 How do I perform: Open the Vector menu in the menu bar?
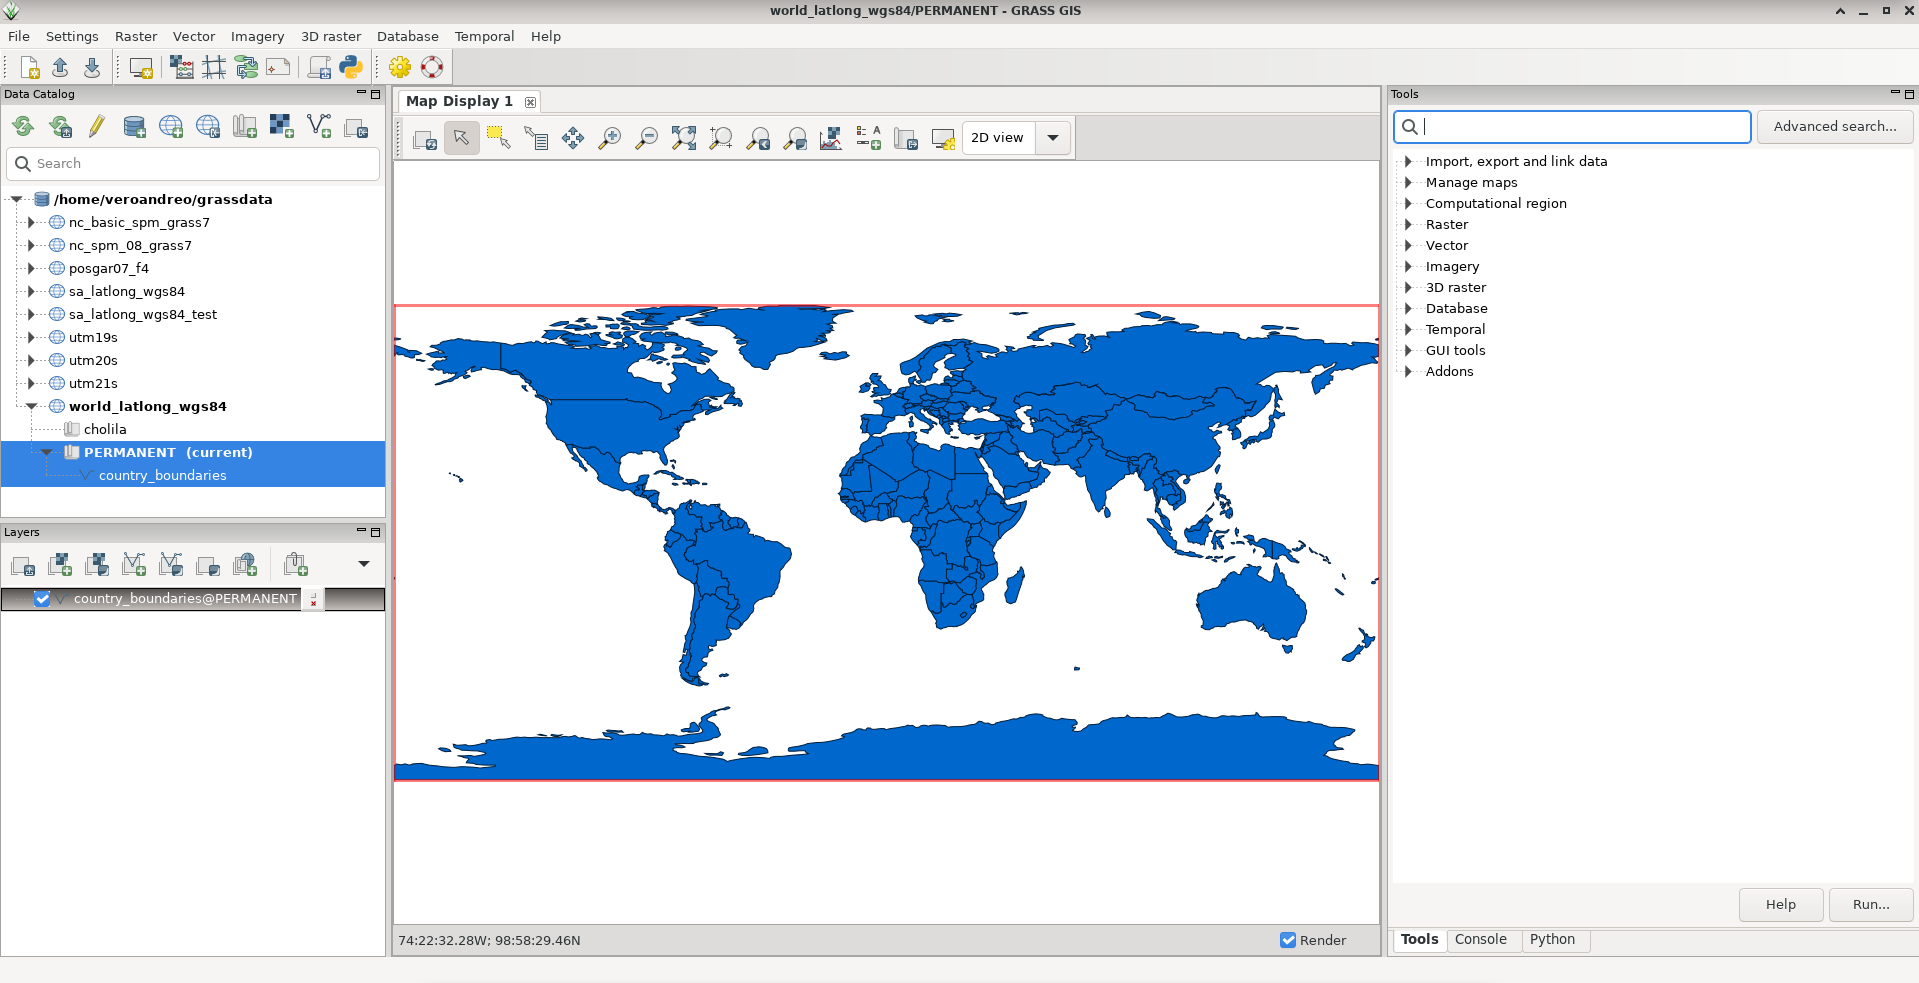193,36
